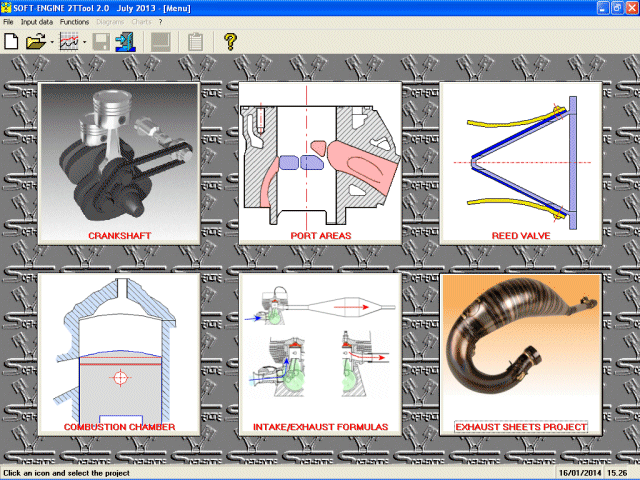640x480 pixels.
Task: Open the Charts menu
Action: (x=142, y=22)
